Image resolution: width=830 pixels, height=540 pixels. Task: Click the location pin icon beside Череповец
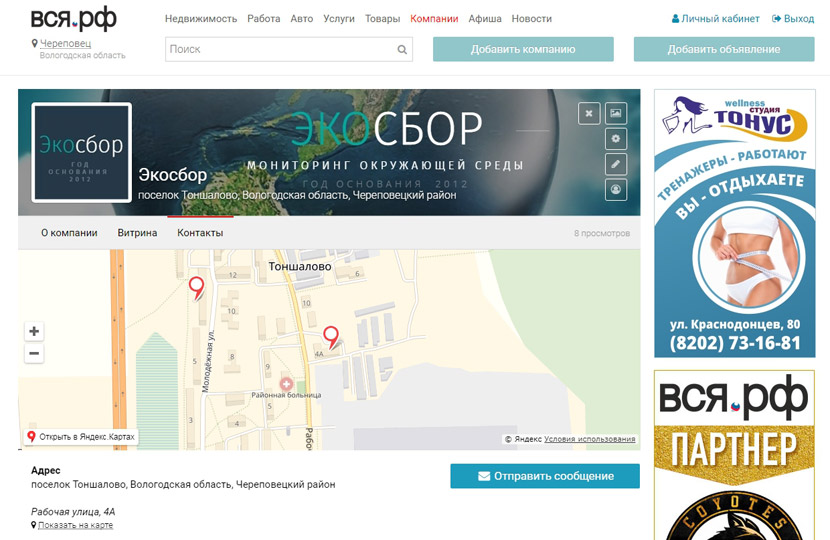[x=34, y=43]
